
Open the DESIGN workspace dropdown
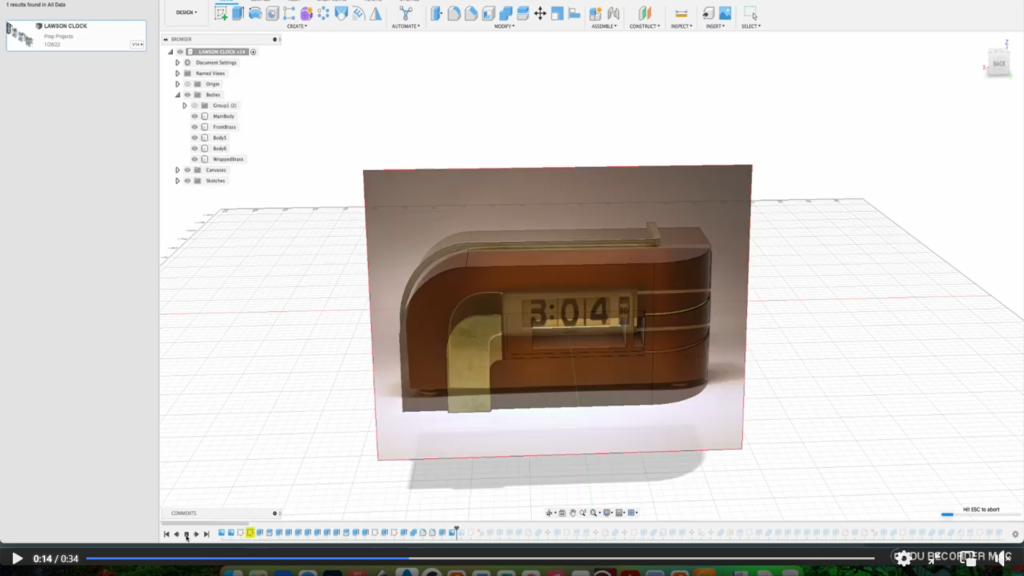pos(186,13)
